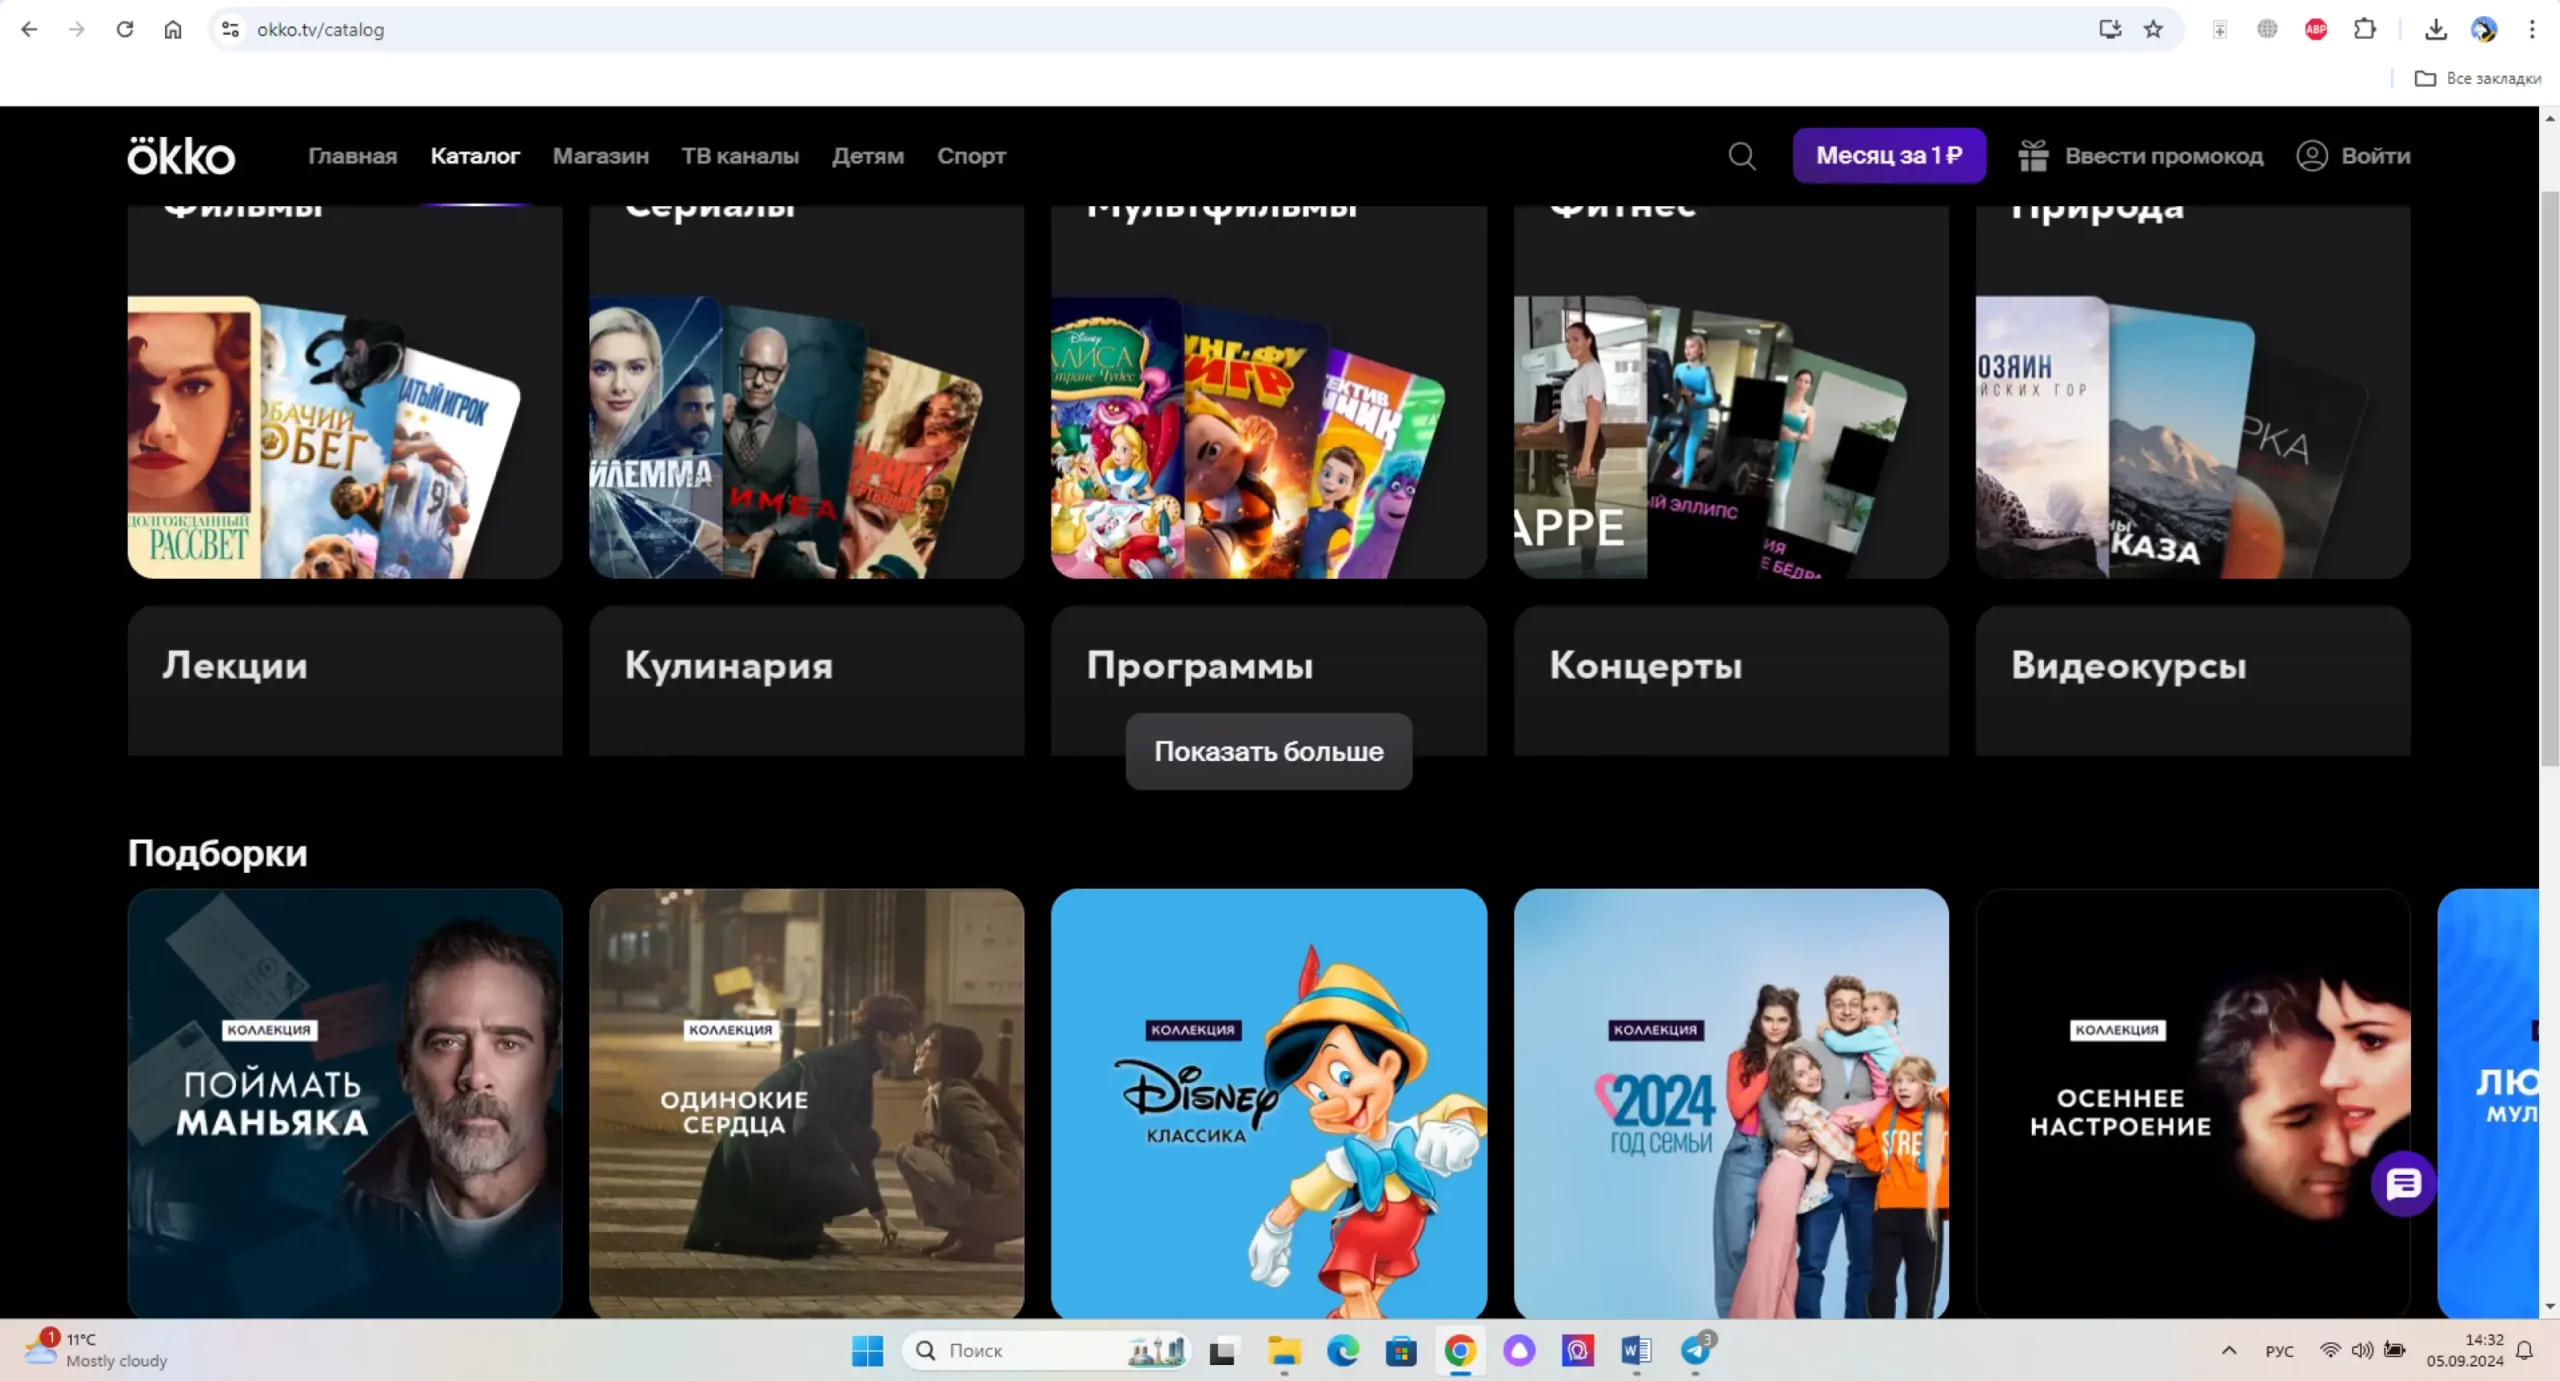Click Месяц за 1 ₽ button
2560x1381 pixels.
[x=1888, y=156]
